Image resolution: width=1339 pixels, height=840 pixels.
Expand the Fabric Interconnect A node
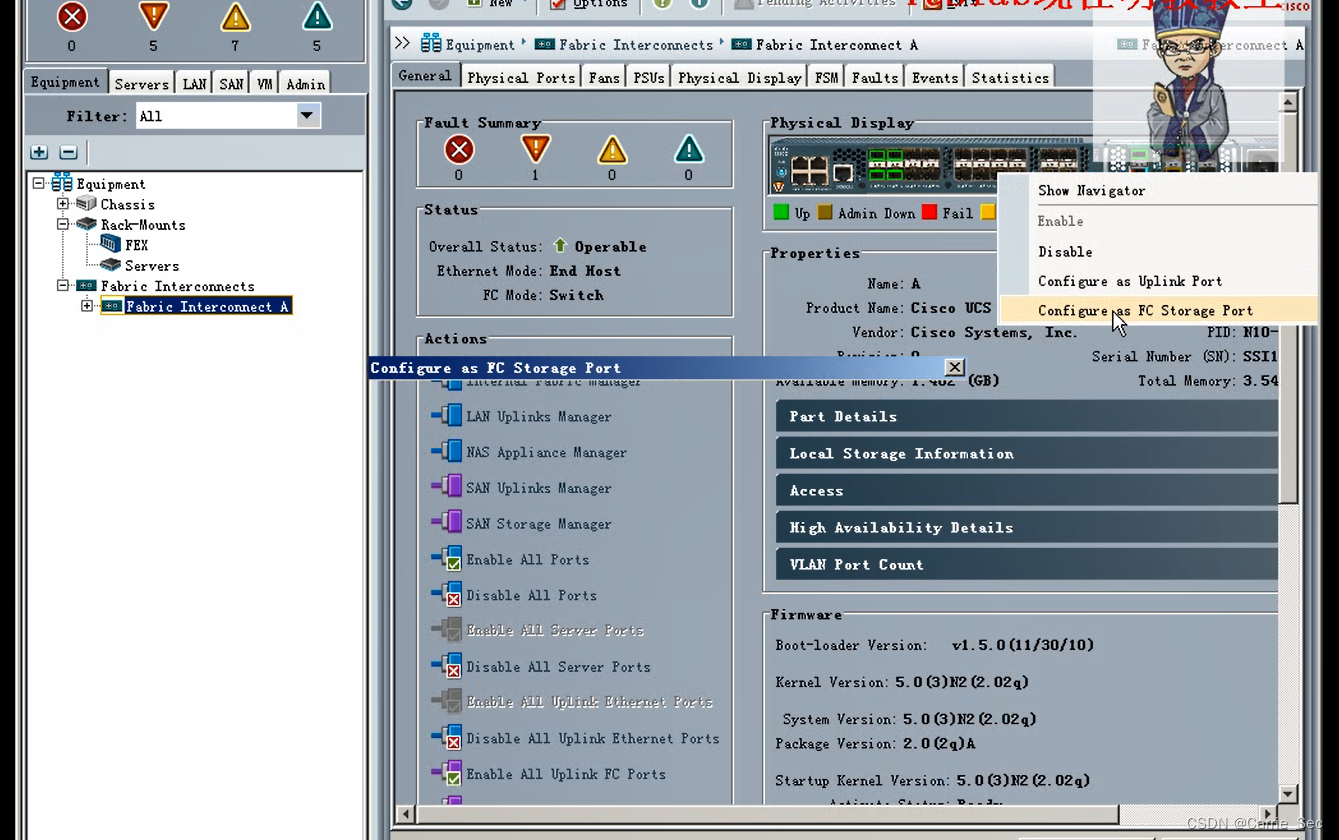point(87,306)
